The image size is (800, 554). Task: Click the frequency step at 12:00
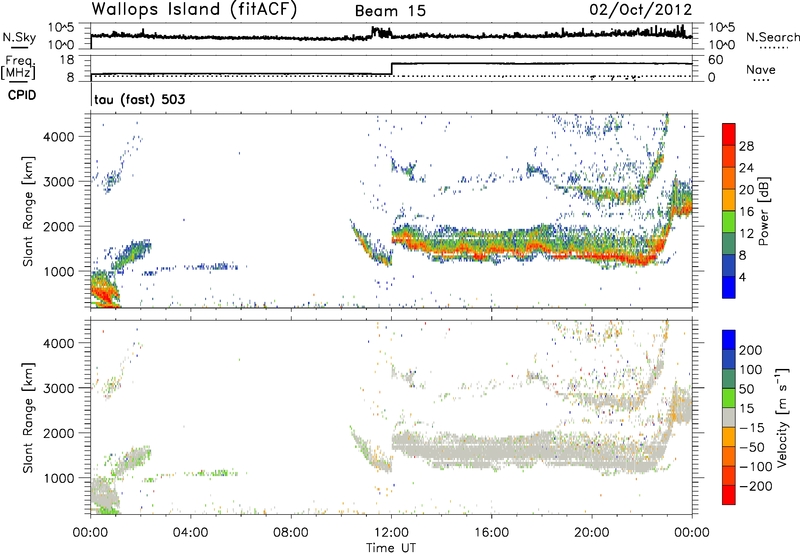tap(391, 69)
